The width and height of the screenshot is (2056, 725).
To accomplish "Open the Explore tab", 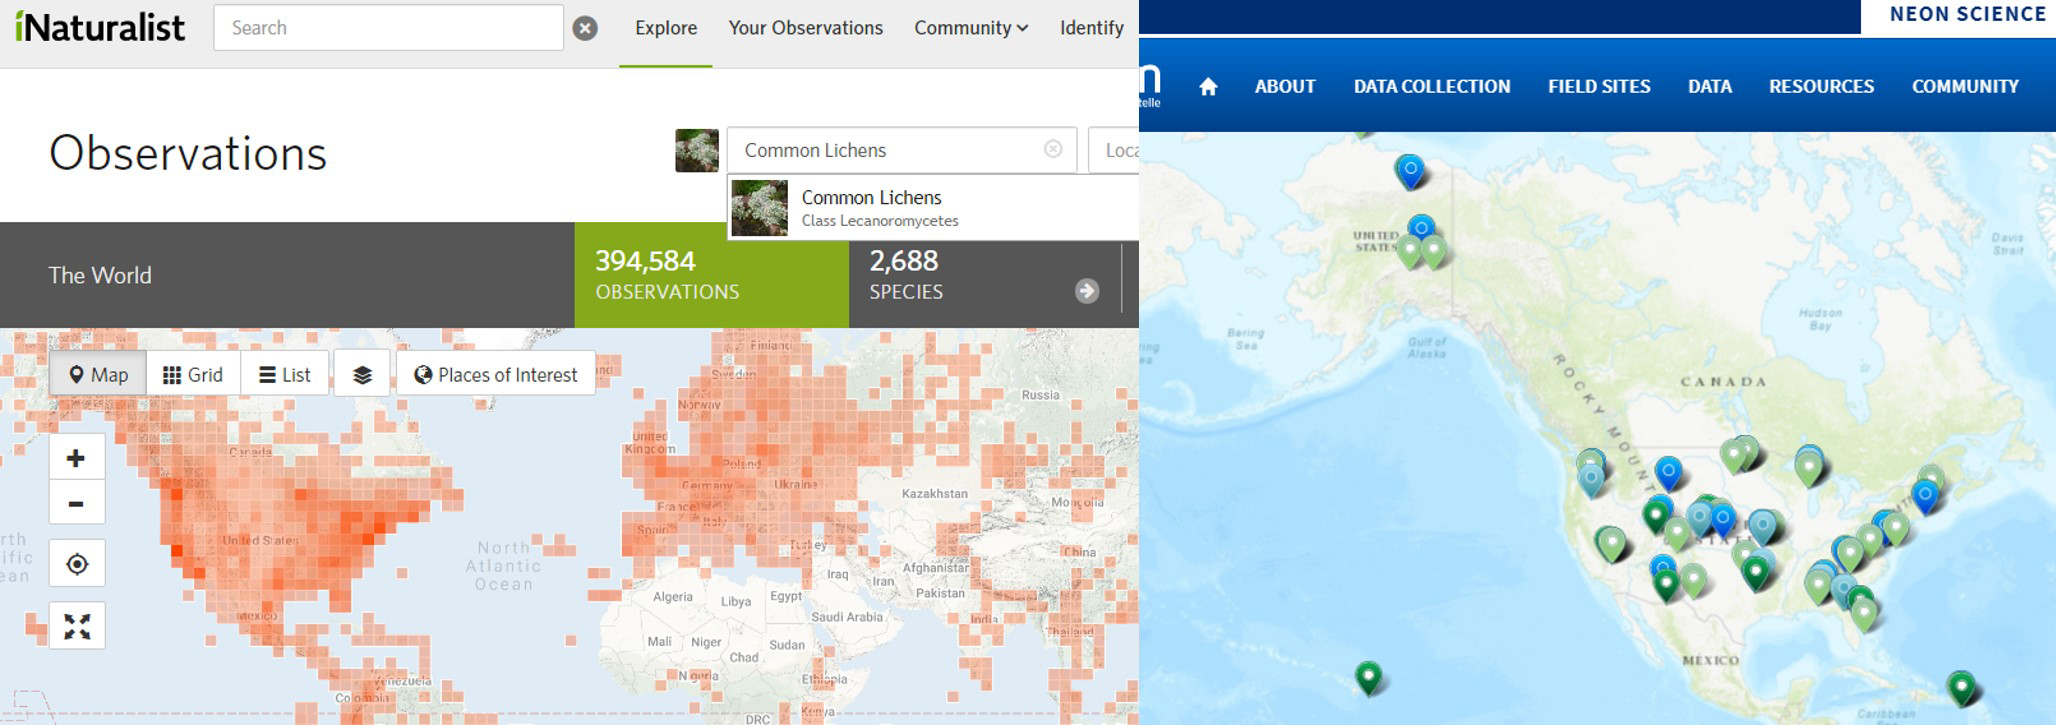I will 665,28.
